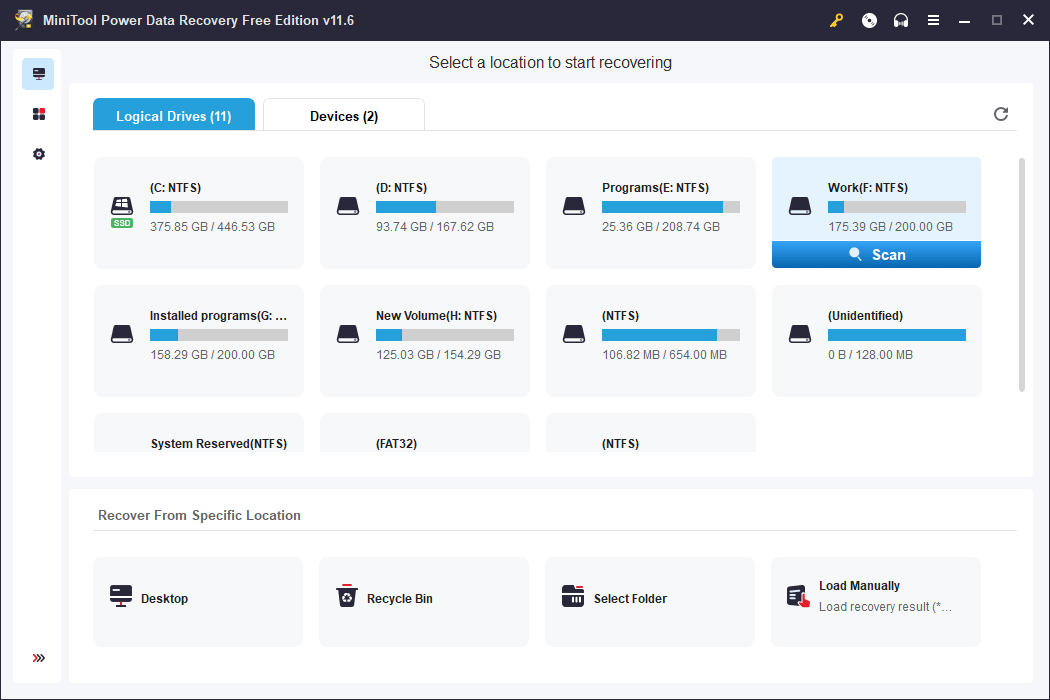
Task: Open the bootable media disc icon
Action: (869, 20)
